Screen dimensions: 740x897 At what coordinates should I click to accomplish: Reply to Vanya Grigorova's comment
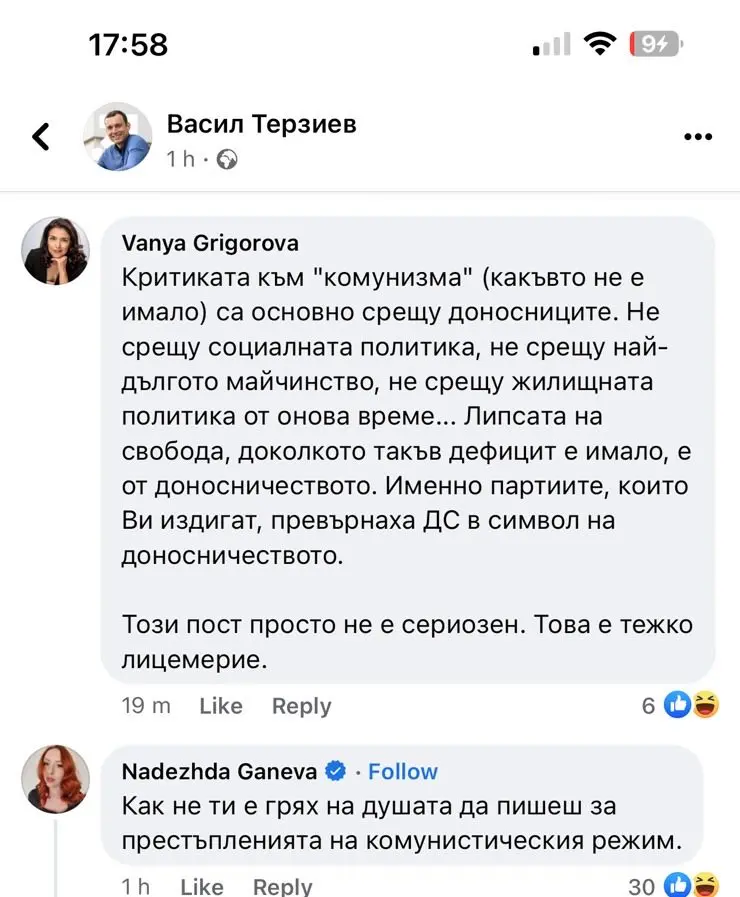301,706
